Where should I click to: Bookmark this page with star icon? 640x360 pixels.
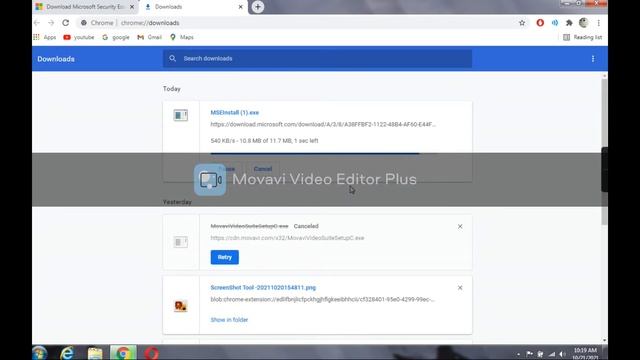tap(522, 23)
